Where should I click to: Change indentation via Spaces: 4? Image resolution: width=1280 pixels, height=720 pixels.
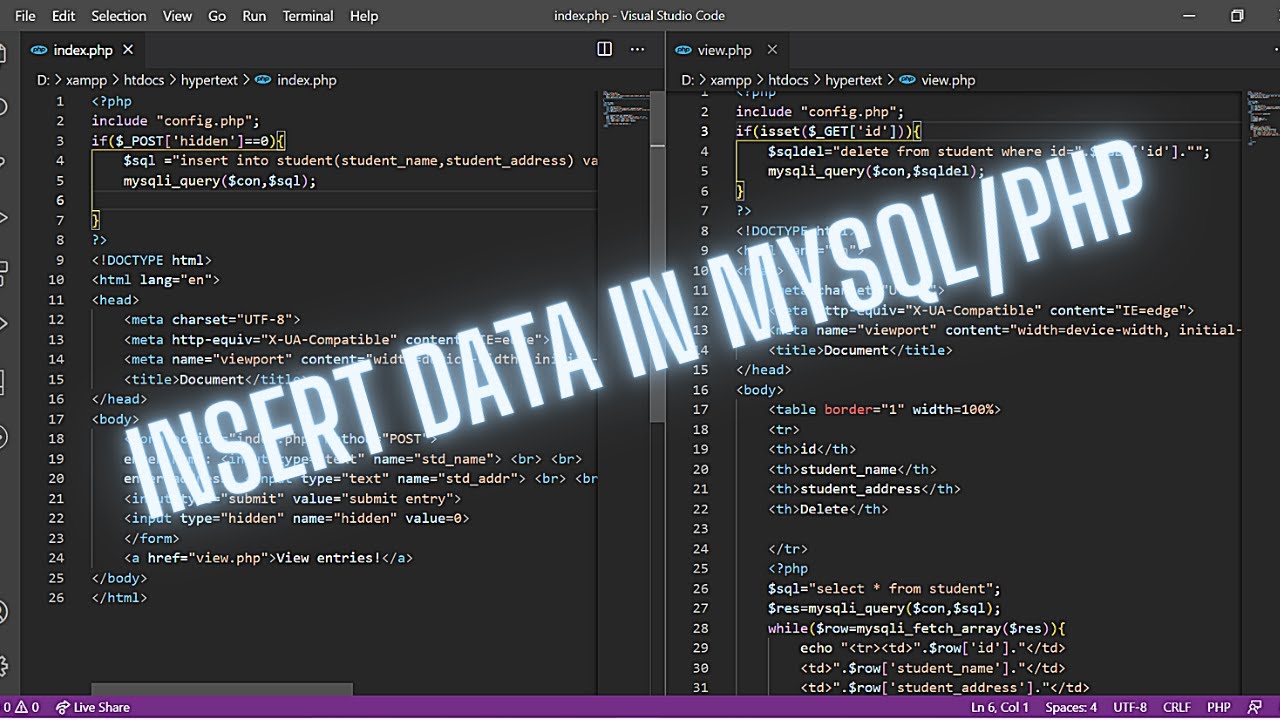1071,707
